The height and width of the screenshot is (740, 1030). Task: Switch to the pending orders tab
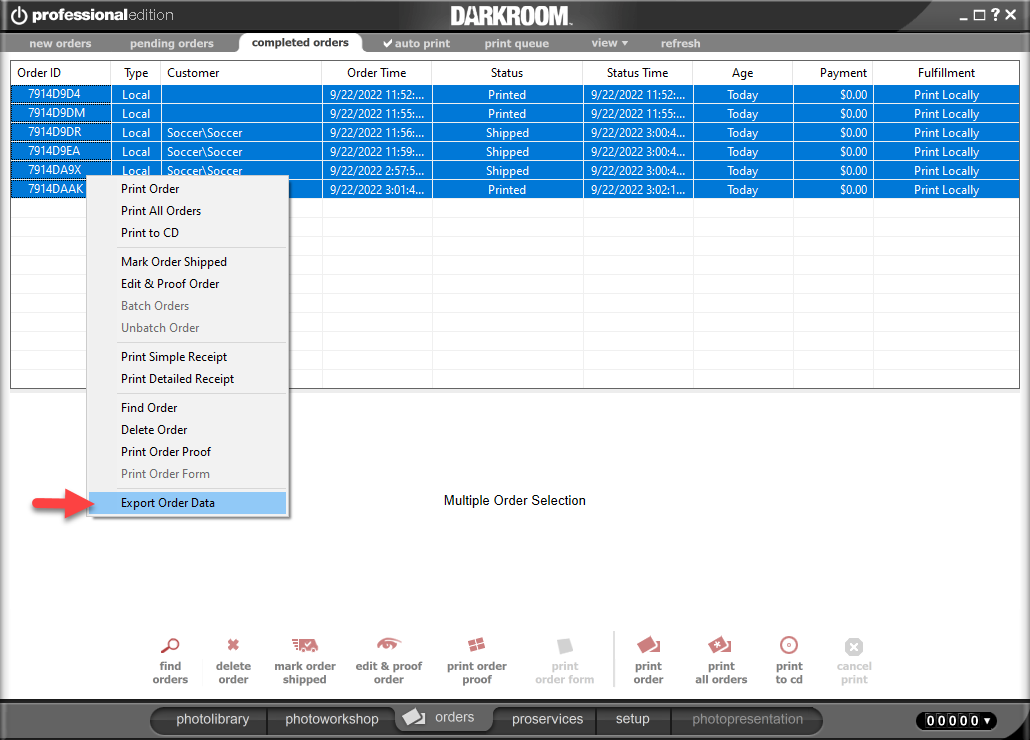pyautogui.click(x=171, y=43)
